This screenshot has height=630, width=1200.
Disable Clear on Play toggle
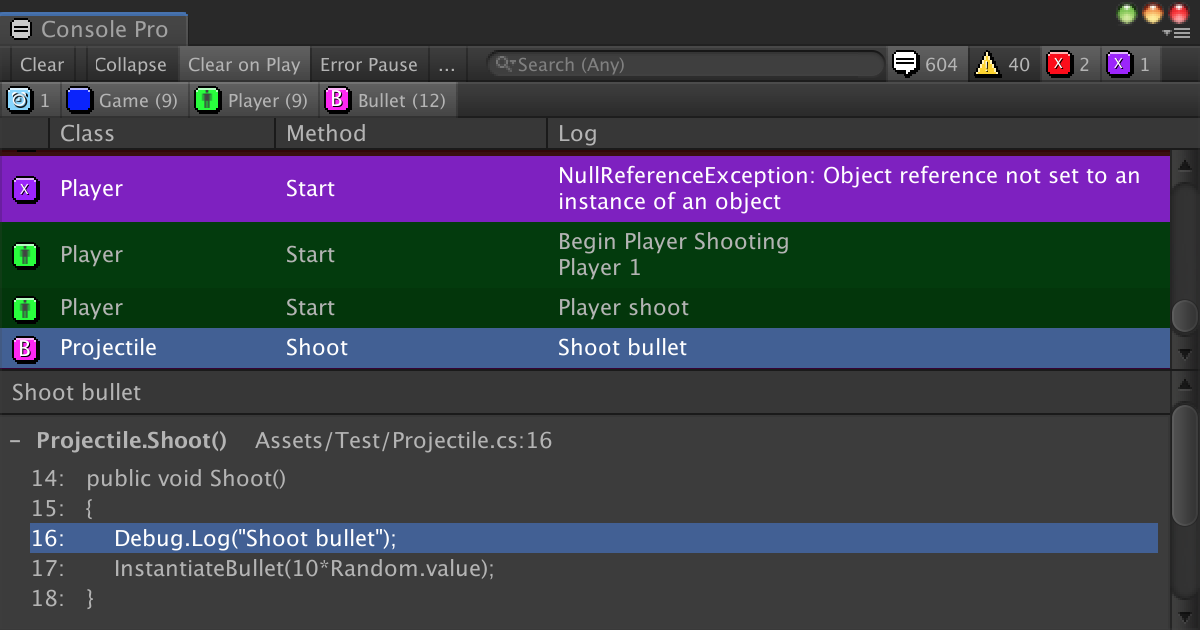[x=244, y=65]
